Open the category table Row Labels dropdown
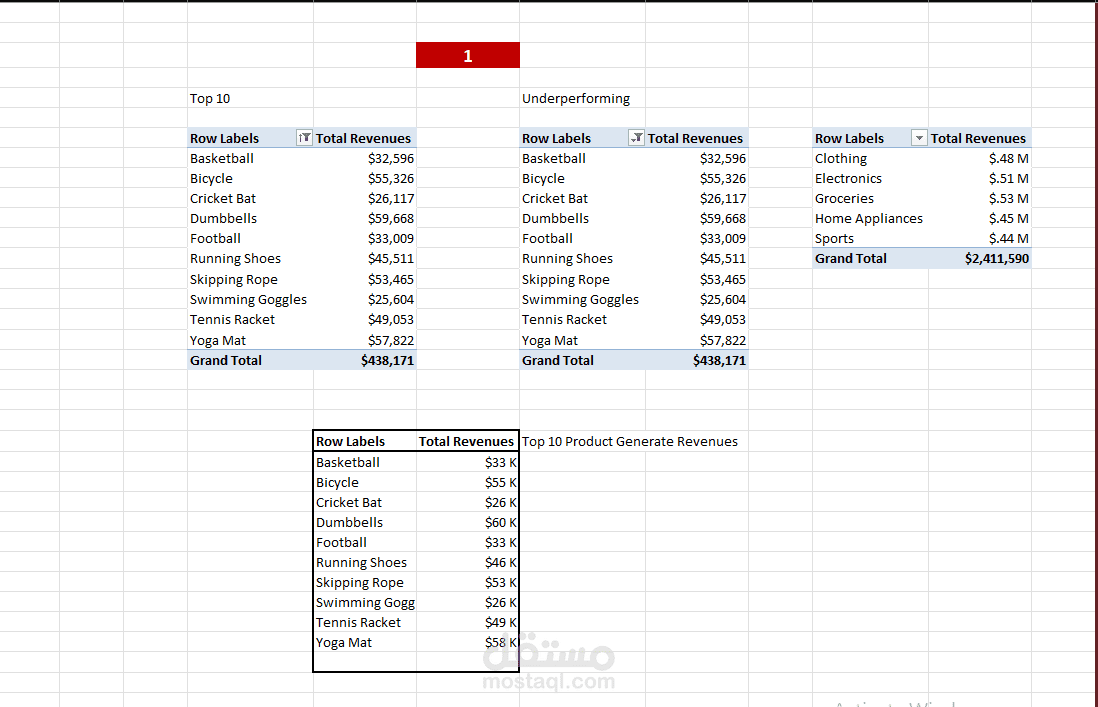 click(919, 138)
